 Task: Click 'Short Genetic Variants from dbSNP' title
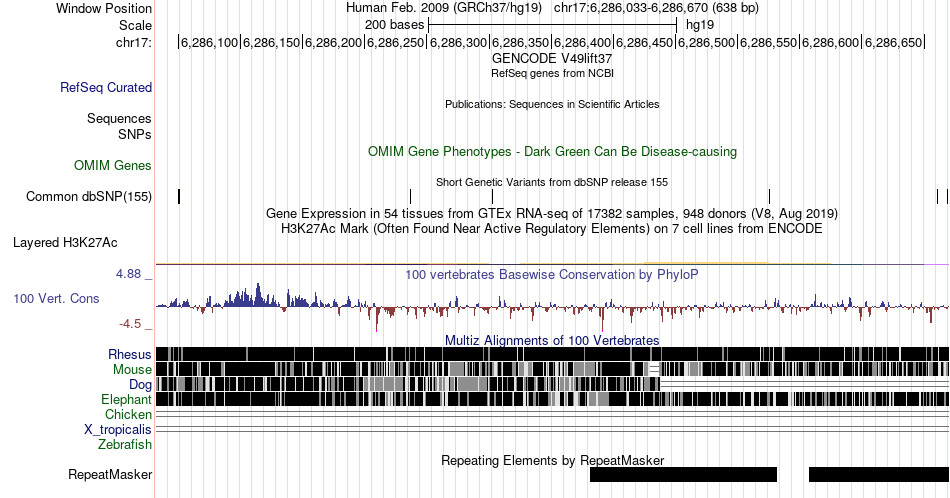point(552,182)
